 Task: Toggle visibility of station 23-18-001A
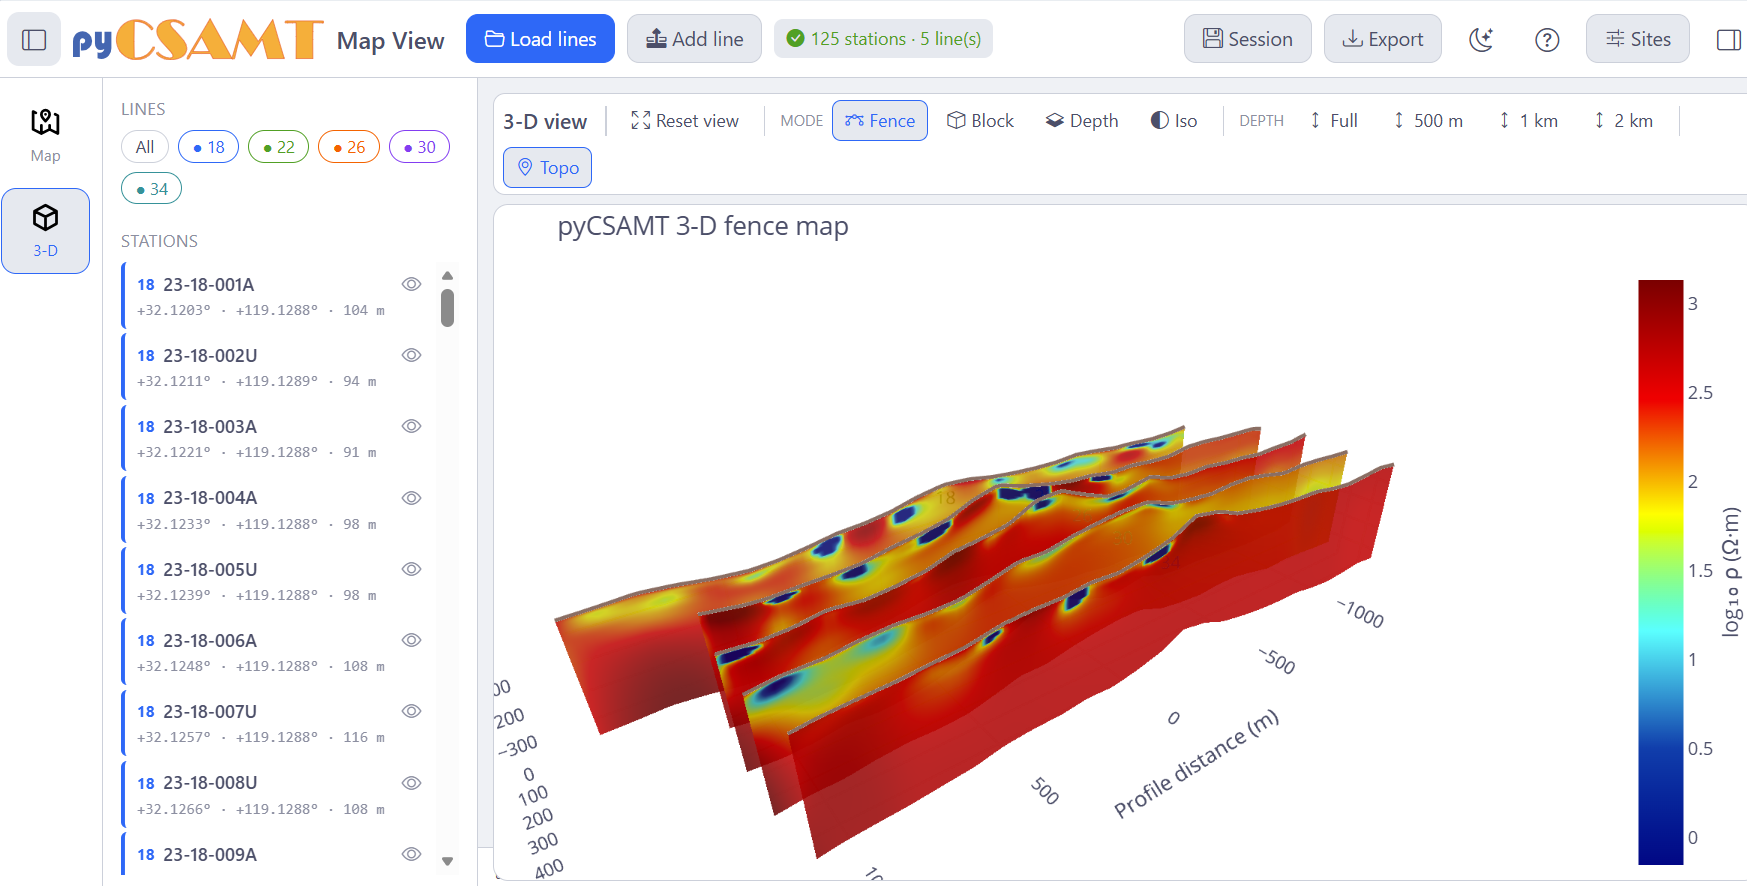coord(411,284)
